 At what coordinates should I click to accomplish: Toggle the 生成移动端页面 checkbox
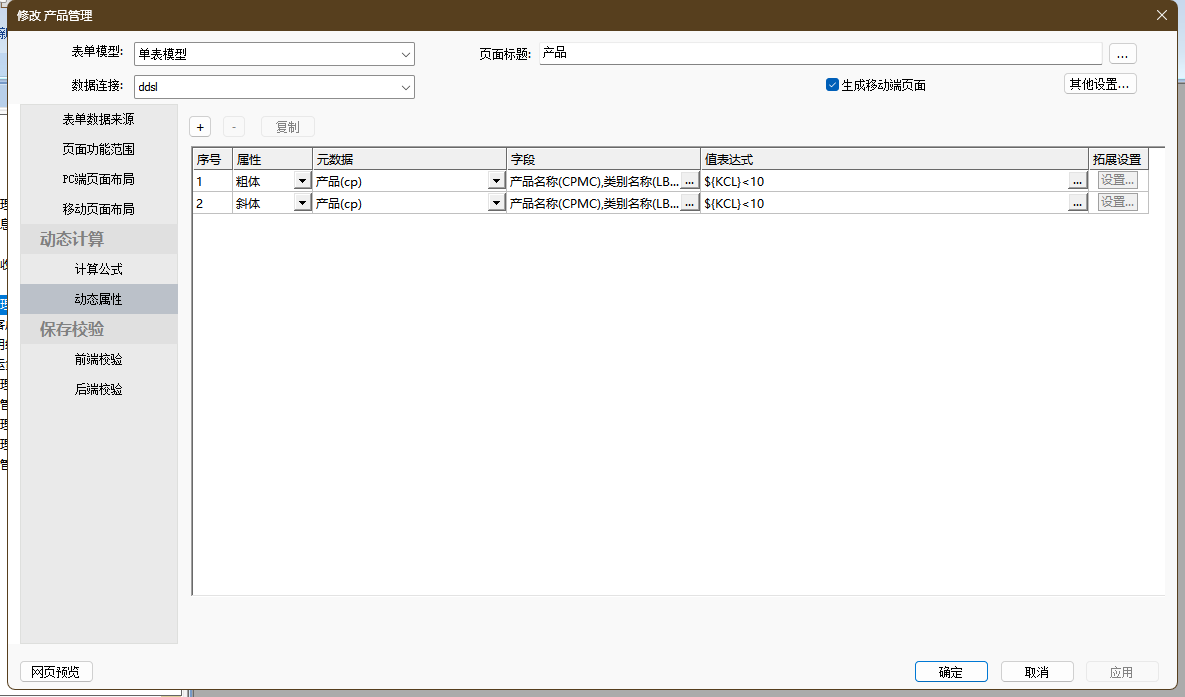click(832, 85)
